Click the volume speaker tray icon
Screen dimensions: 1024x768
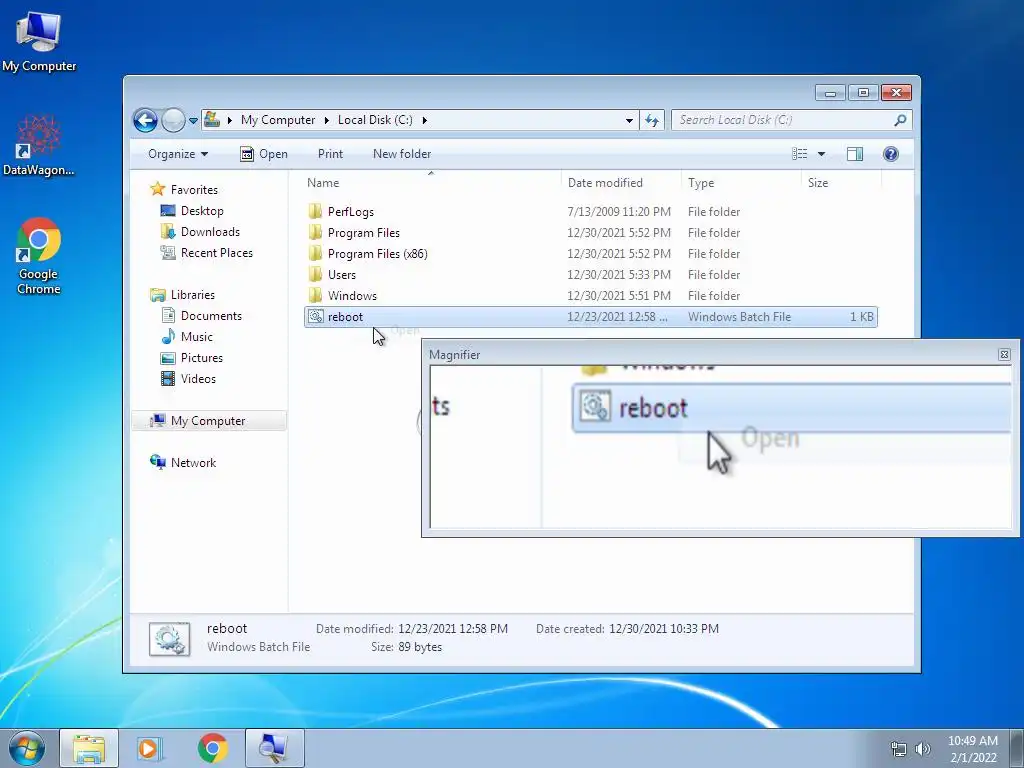[x=923, y=749]
